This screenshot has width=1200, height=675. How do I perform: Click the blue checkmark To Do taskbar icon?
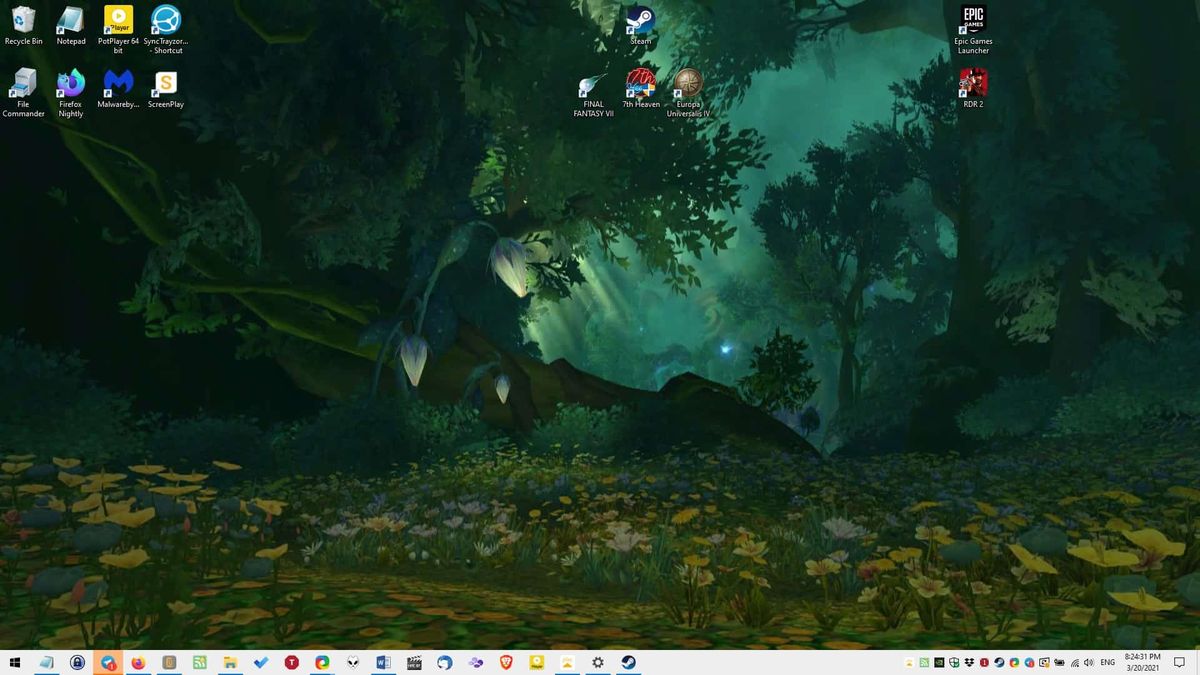[261, 662]
